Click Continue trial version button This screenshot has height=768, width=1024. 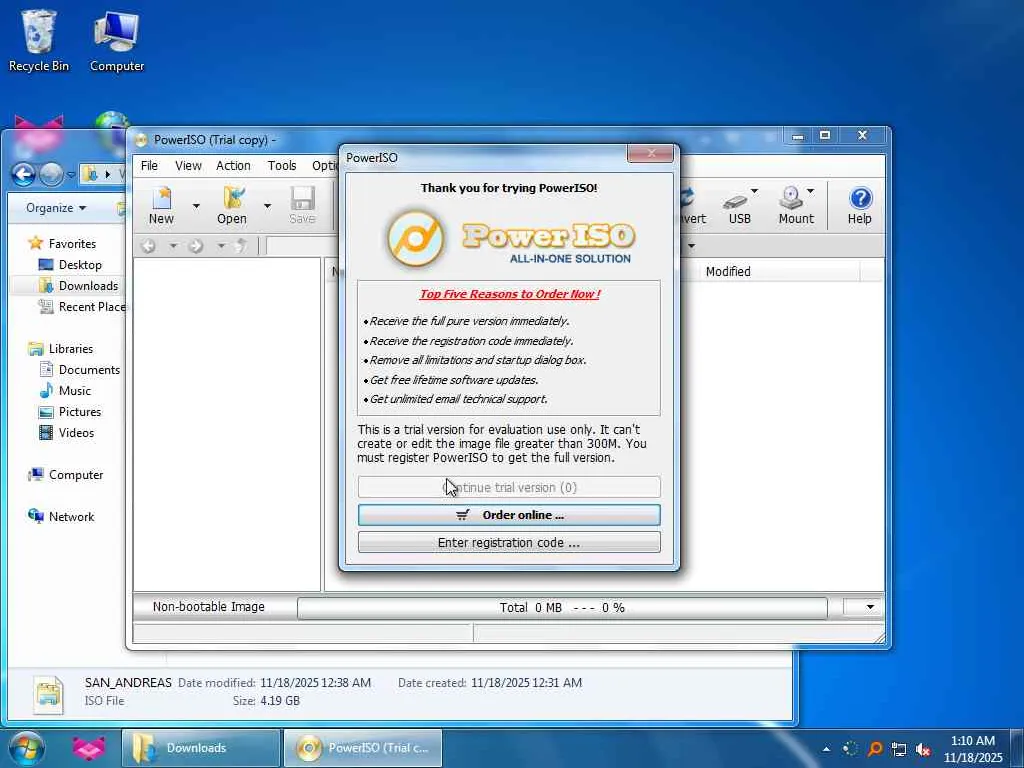(509, 487)
